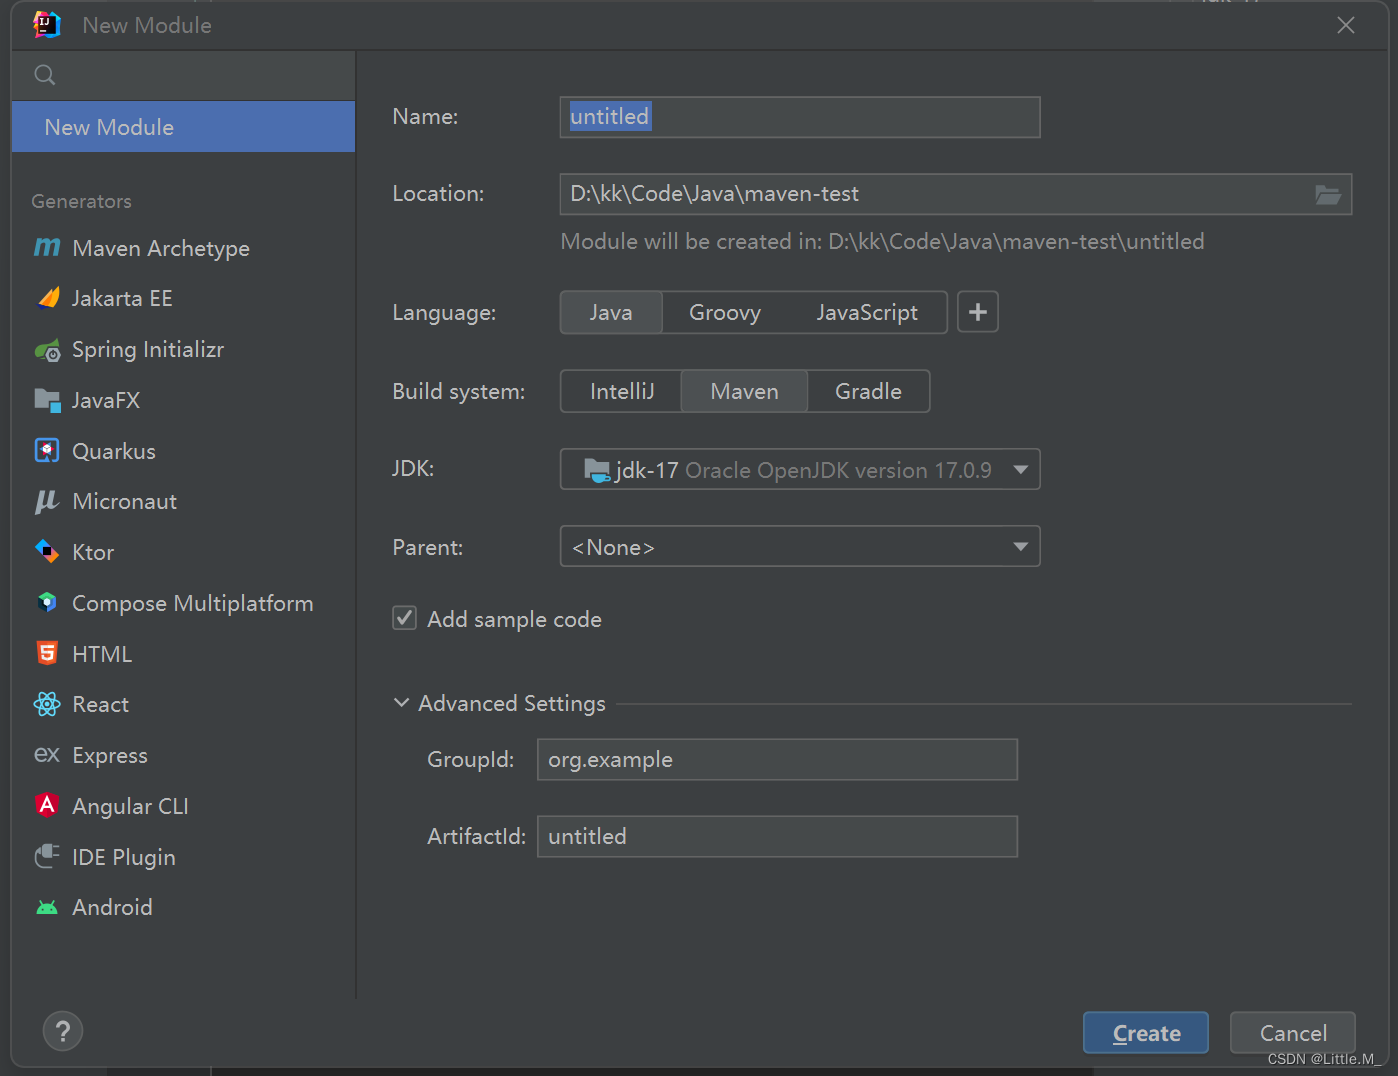Select Groovy as the language
This screenshot has width=1398, height=1076.
click(725, 312)
